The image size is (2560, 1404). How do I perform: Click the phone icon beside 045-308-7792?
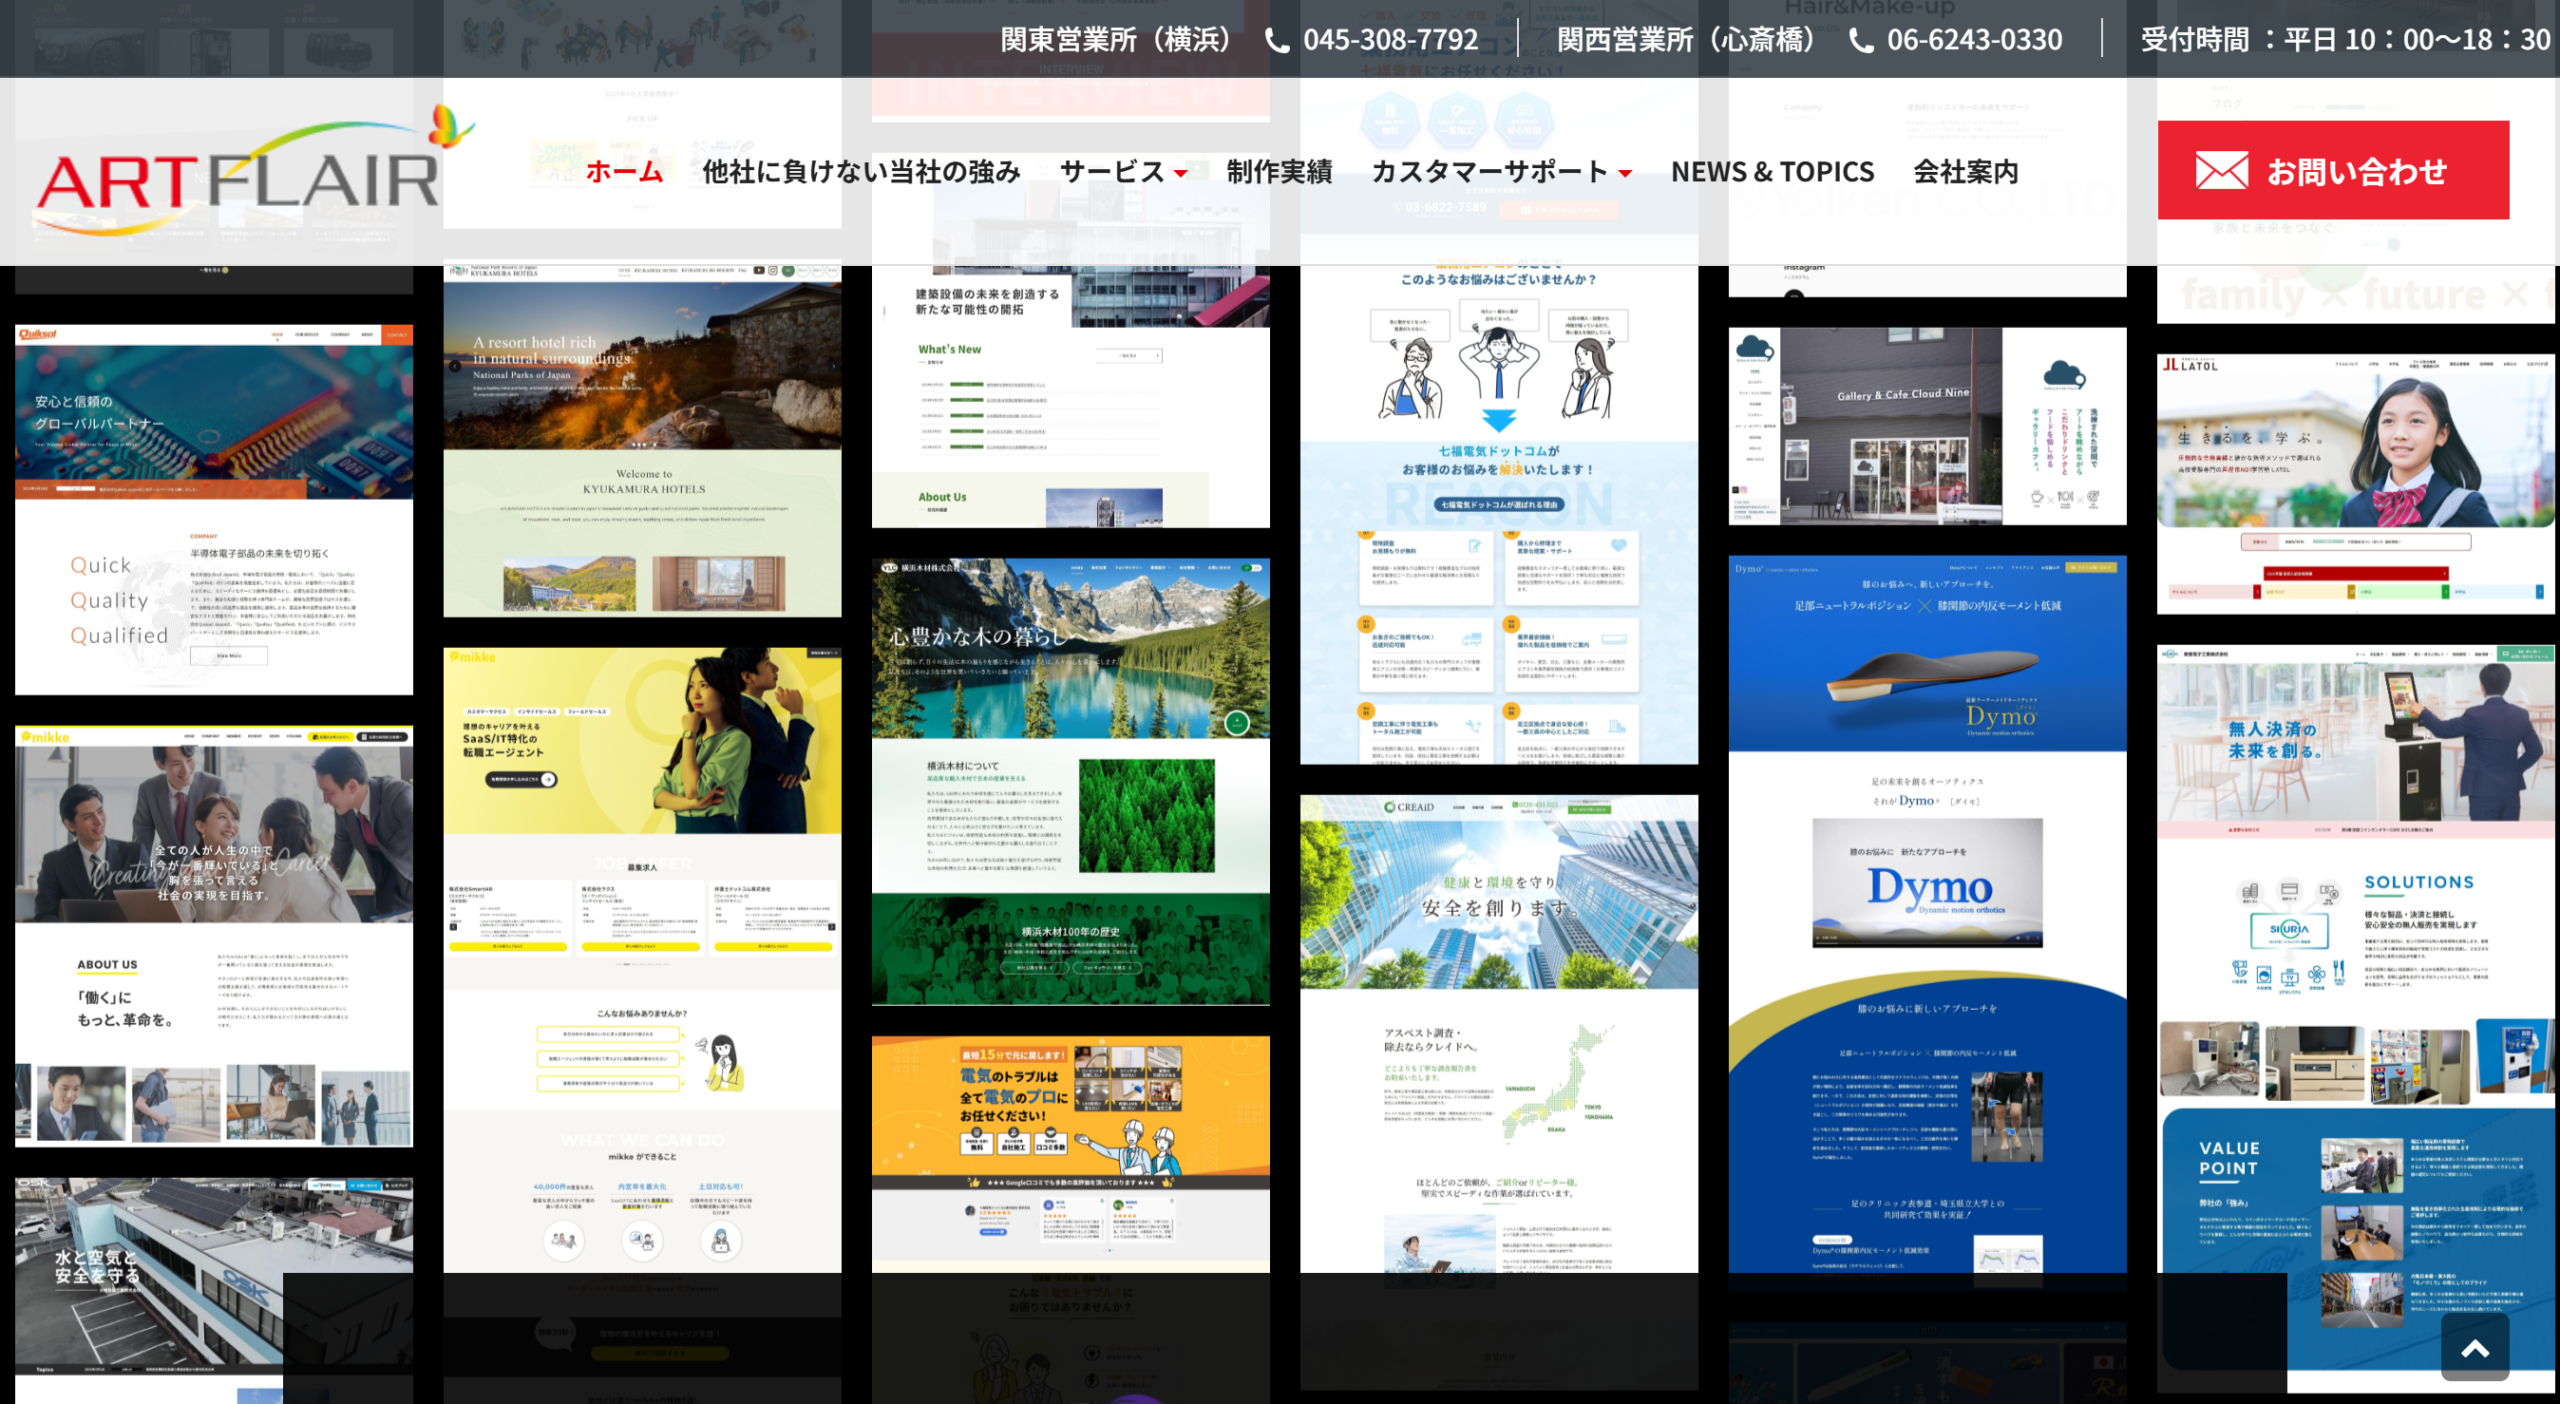coord(1277,41)
